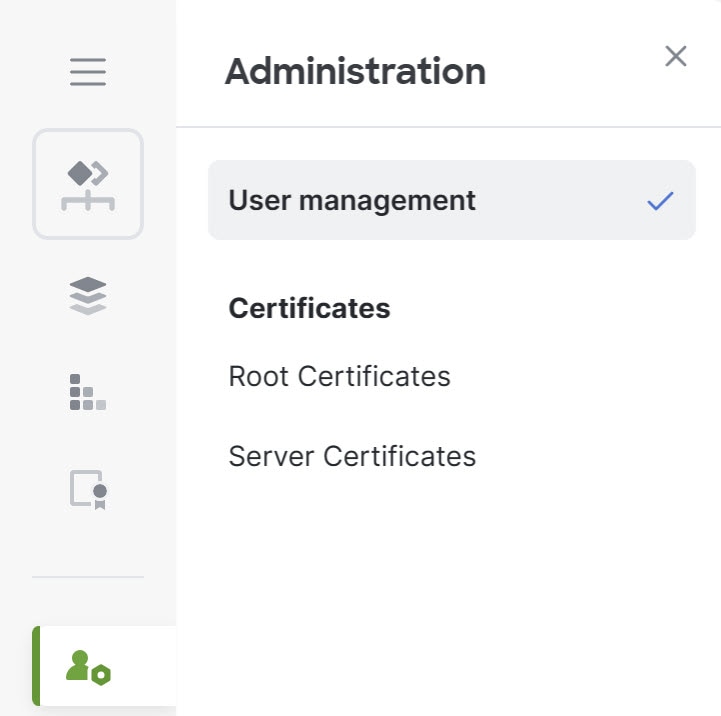This screenshot has width=721, height=716.
Task: Click the sidebar divider line above the admin icon
Action: click(x=88, y=576)
